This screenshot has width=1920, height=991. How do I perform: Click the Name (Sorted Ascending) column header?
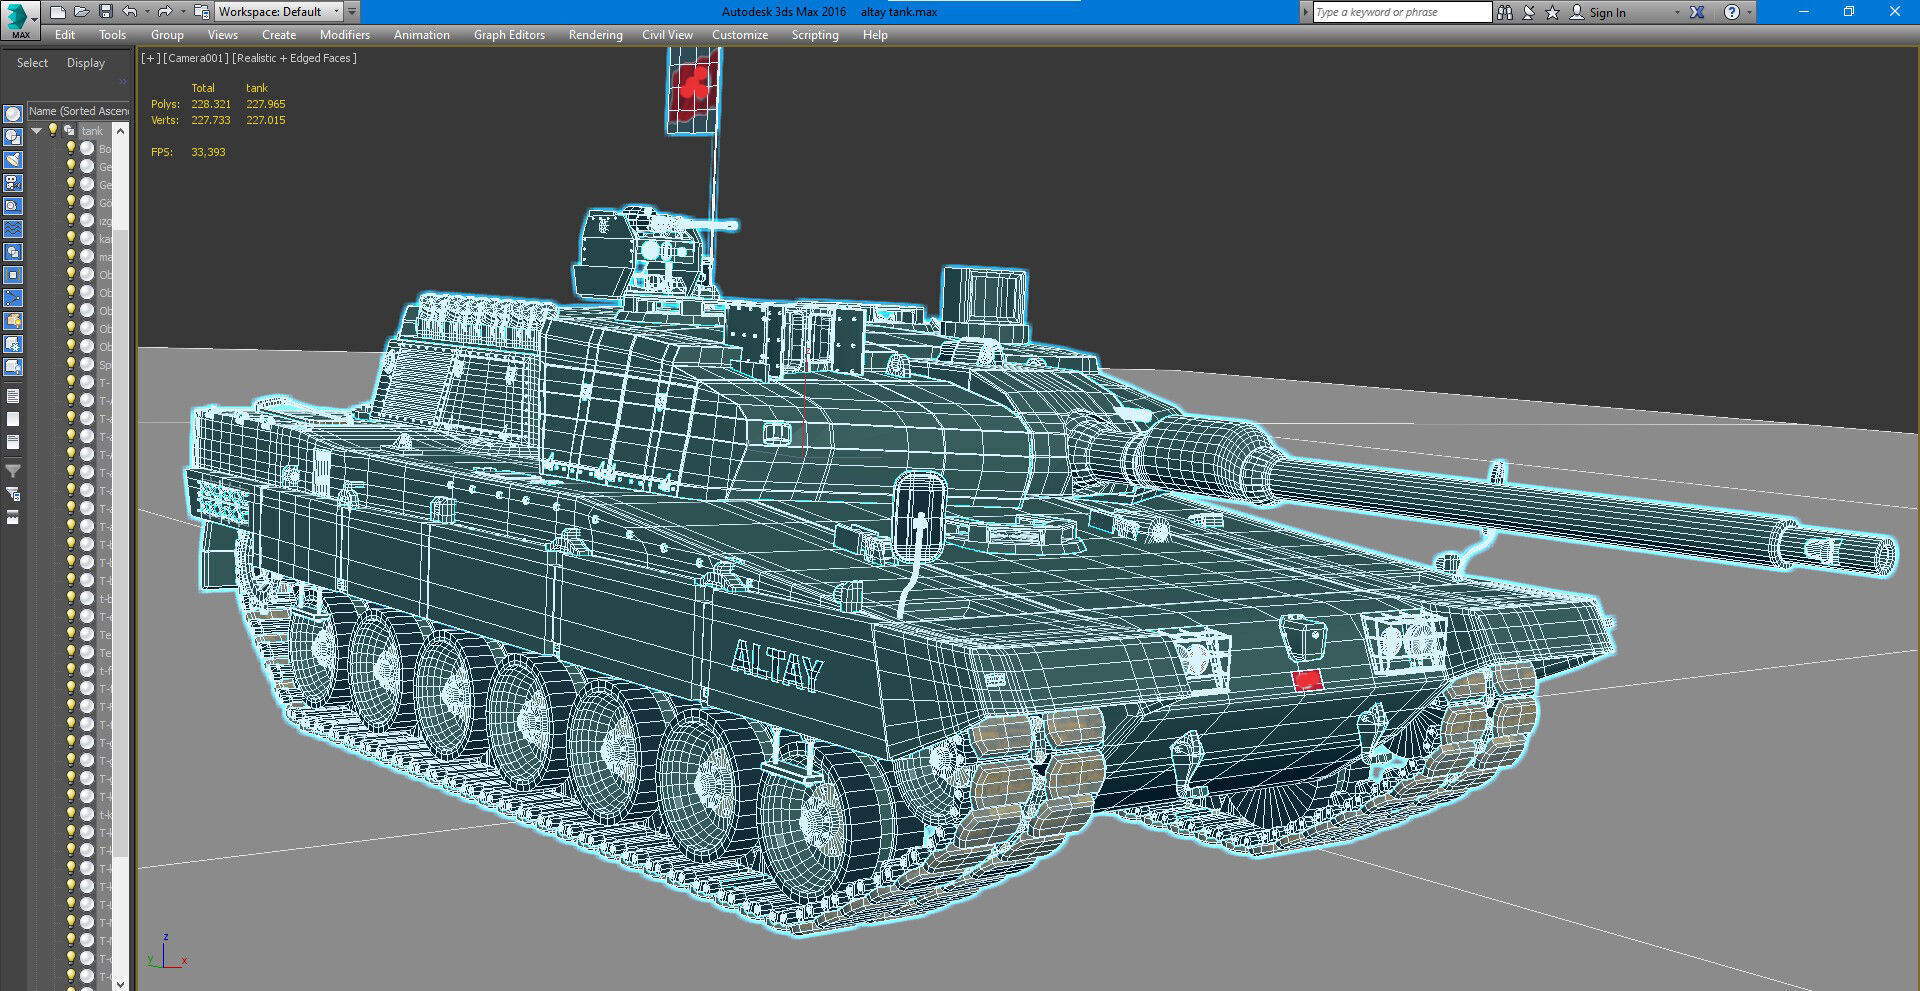tap(78, 110)
